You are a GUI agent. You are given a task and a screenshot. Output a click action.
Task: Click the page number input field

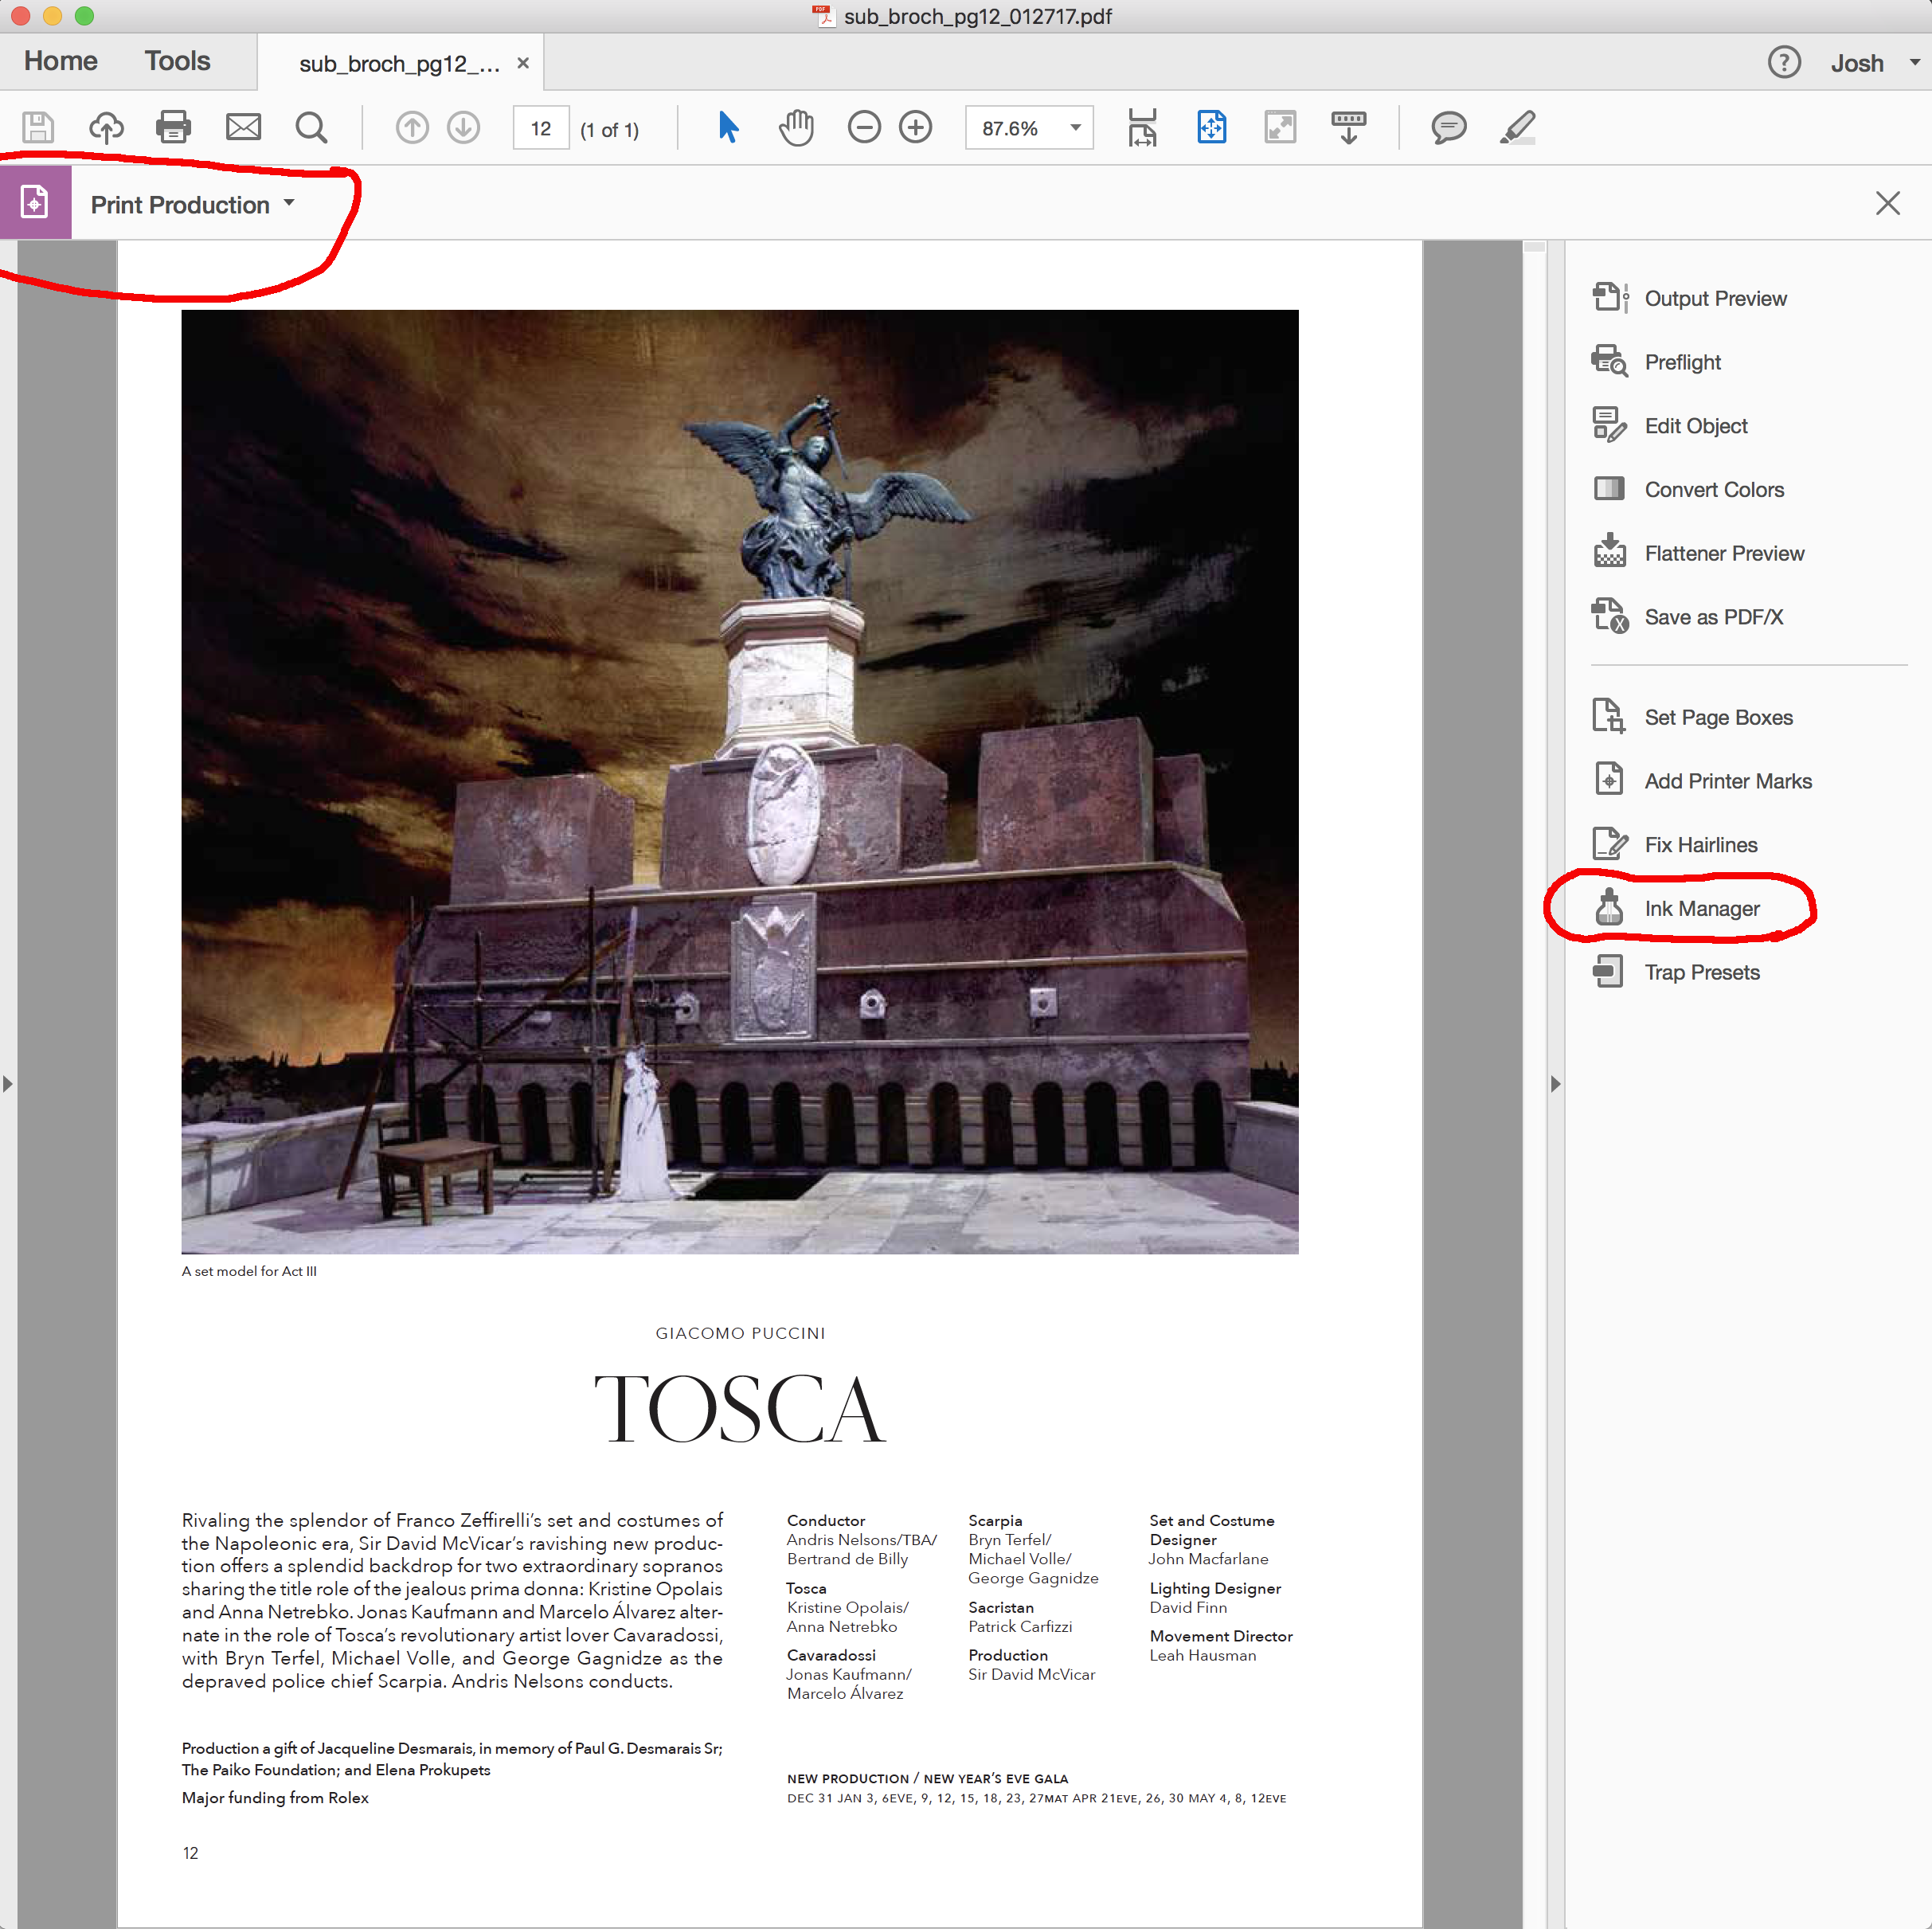coord(541,128)
